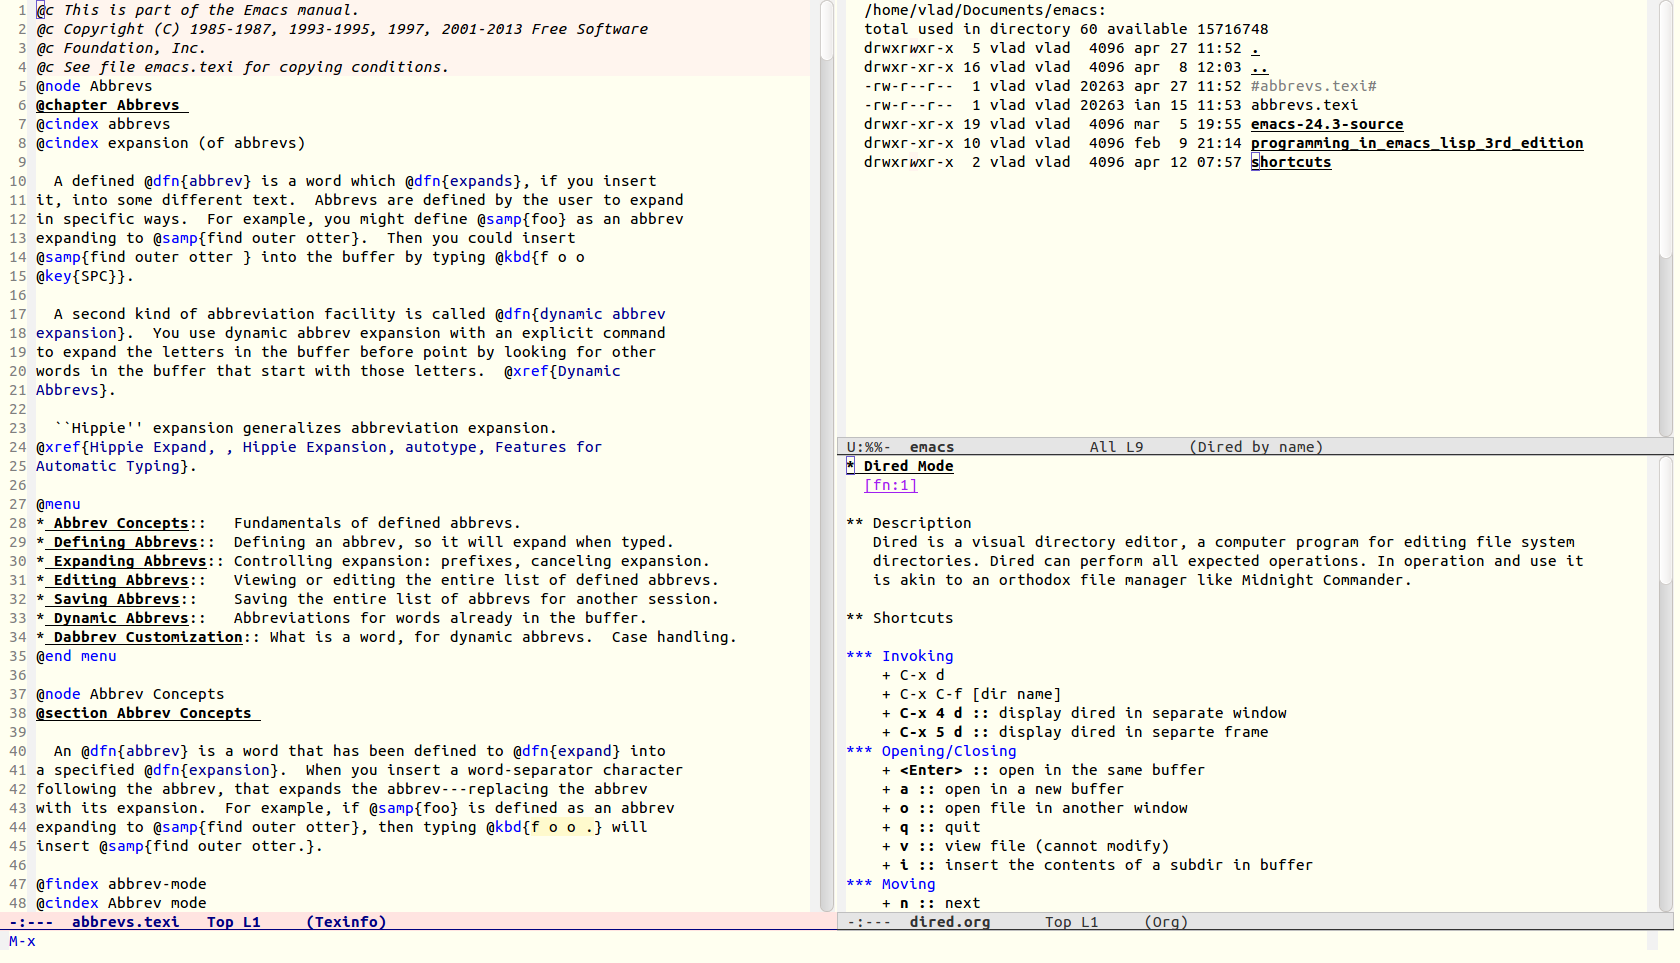The image size is (1680, 963).
Task: Fold the Opening/Closing subheading
Action: [x=931, y=751]
